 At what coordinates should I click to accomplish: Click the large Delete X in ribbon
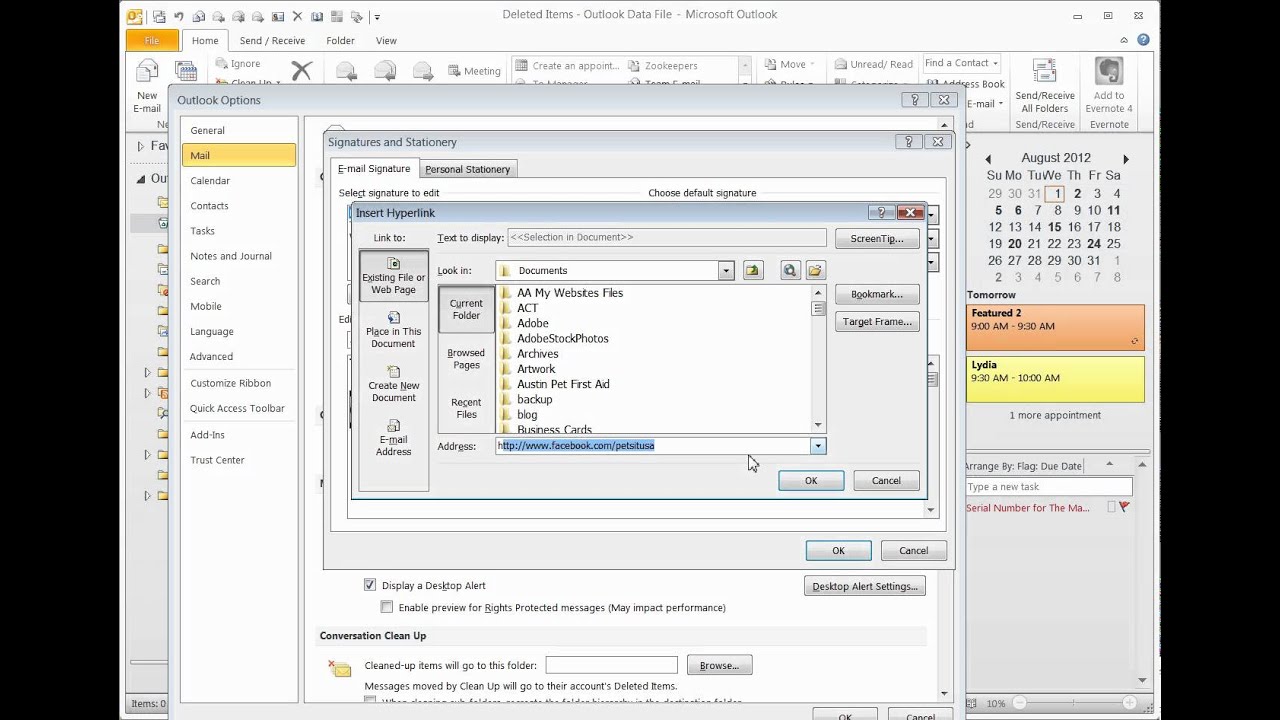(301, 70)
